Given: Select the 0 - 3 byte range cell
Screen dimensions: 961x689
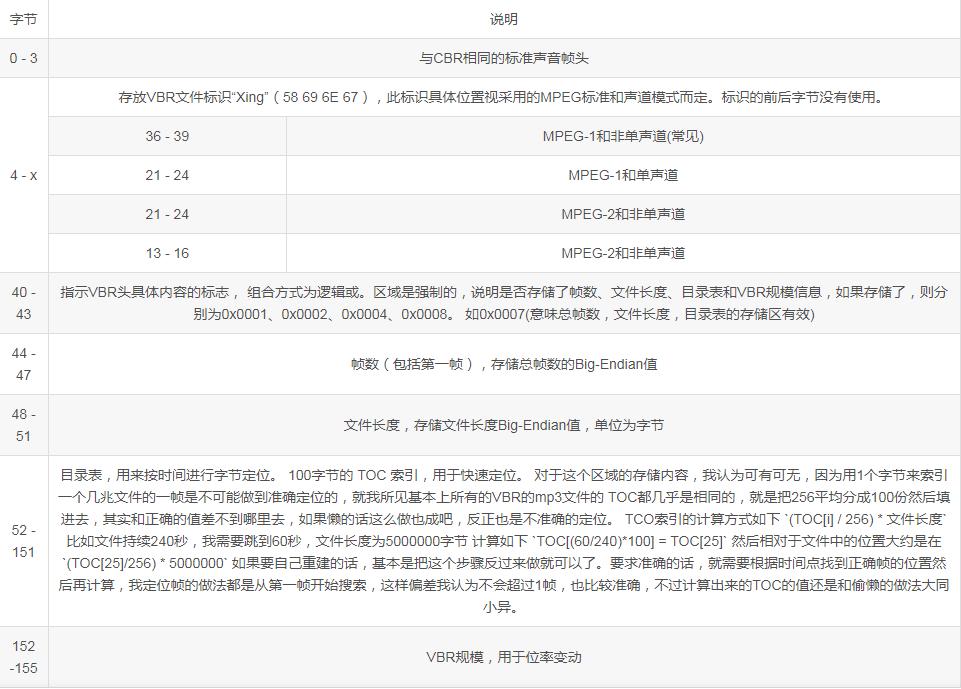Looking at the screenshot, I should (x=25, y=58).
